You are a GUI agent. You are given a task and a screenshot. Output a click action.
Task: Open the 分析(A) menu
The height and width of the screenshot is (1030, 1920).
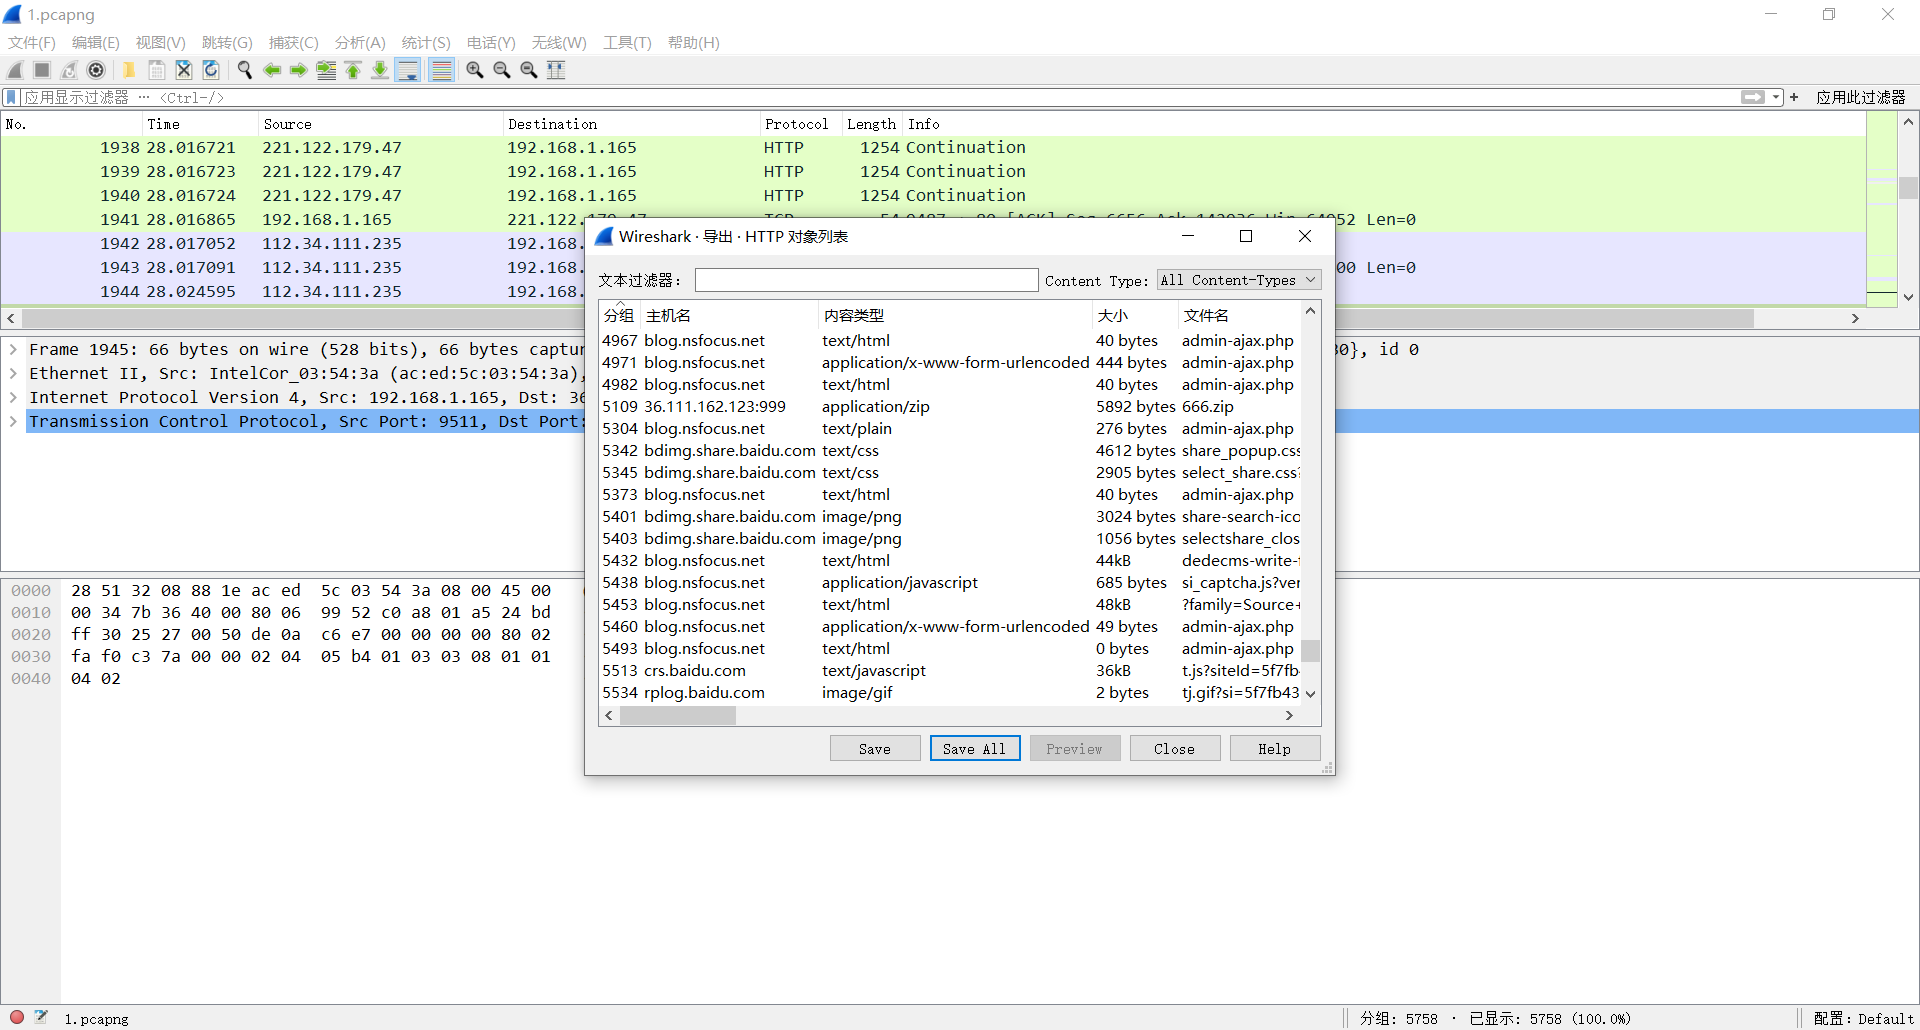[x=360, y=42]
